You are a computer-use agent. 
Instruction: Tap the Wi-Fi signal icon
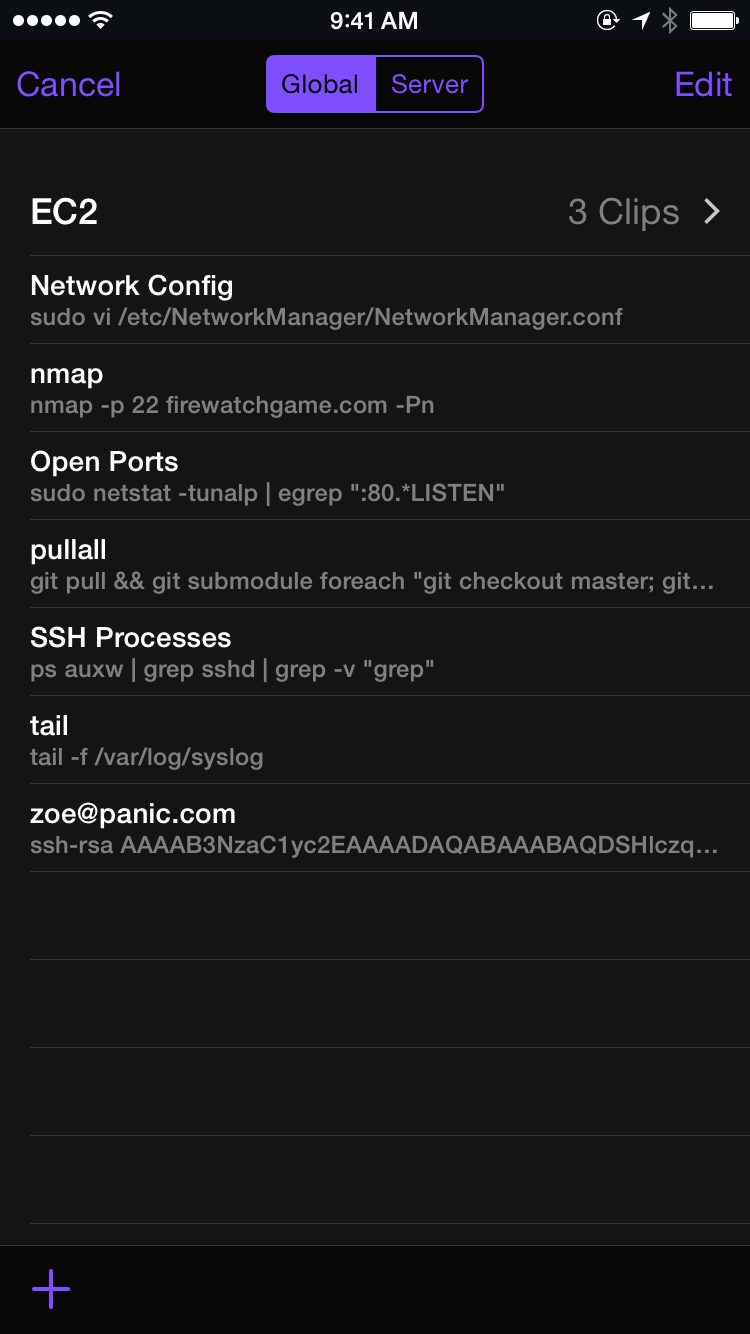[x=100, y=19]
